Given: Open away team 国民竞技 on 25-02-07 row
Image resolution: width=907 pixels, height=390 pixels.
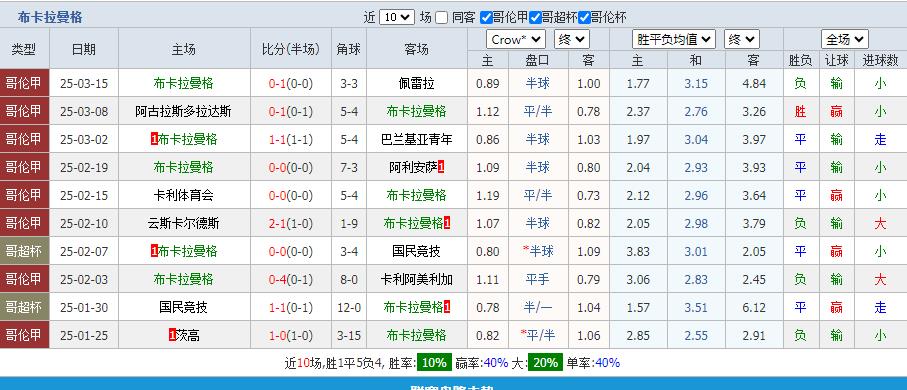Looking at the screenshot, I should tap(416, 252).
